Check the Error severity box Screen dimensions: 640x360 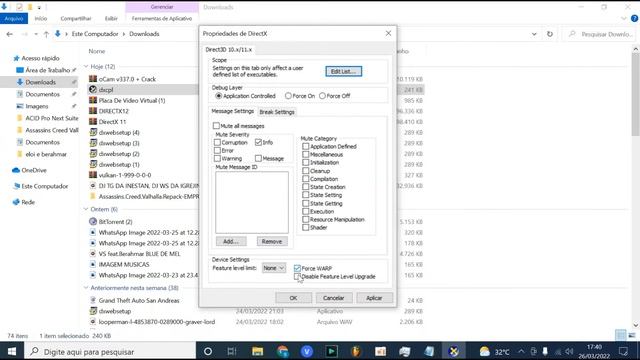217,150
